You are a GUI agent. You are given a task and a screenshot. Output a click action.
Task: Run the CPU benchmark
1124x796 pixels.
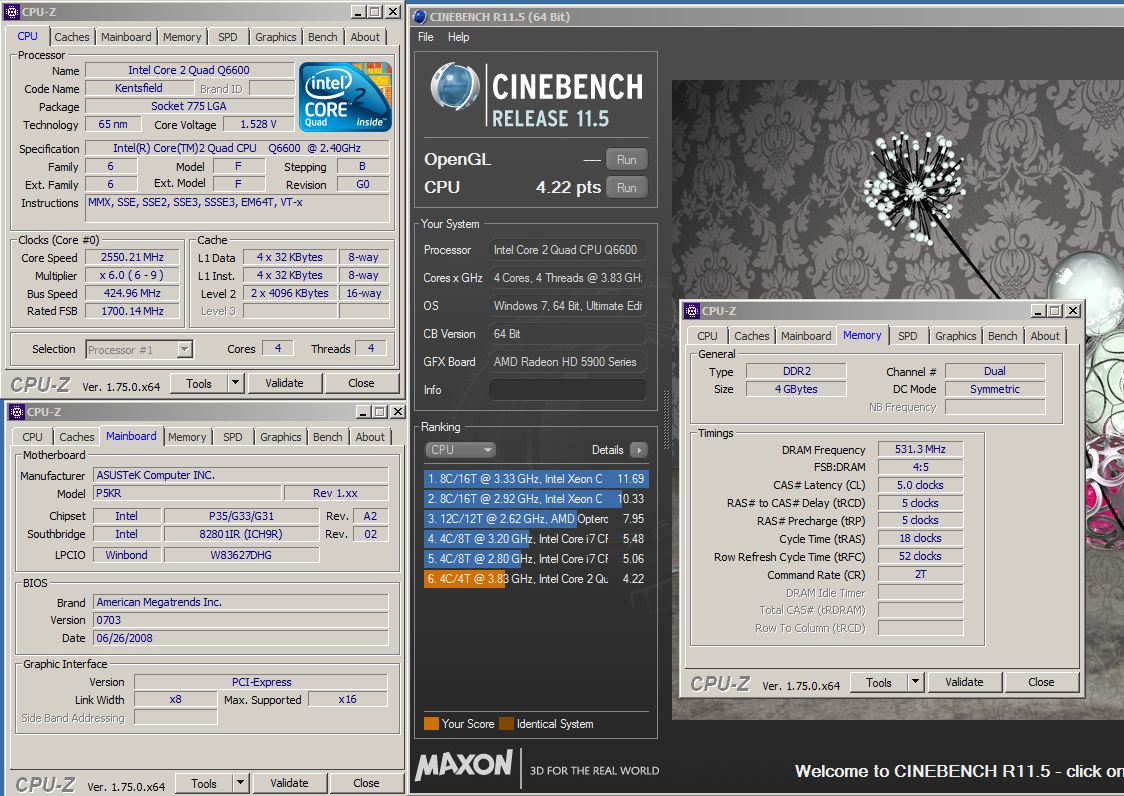coord(627,187)
